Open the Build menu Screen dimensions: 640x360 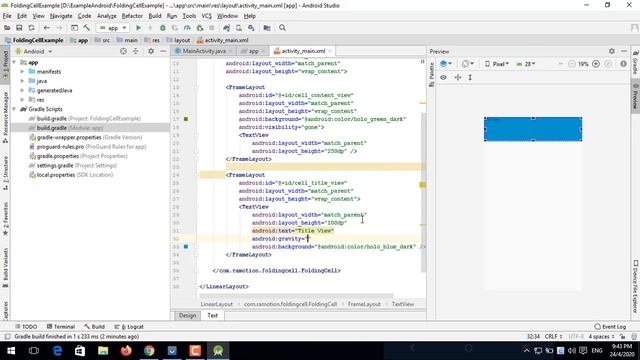coord(155,16)
